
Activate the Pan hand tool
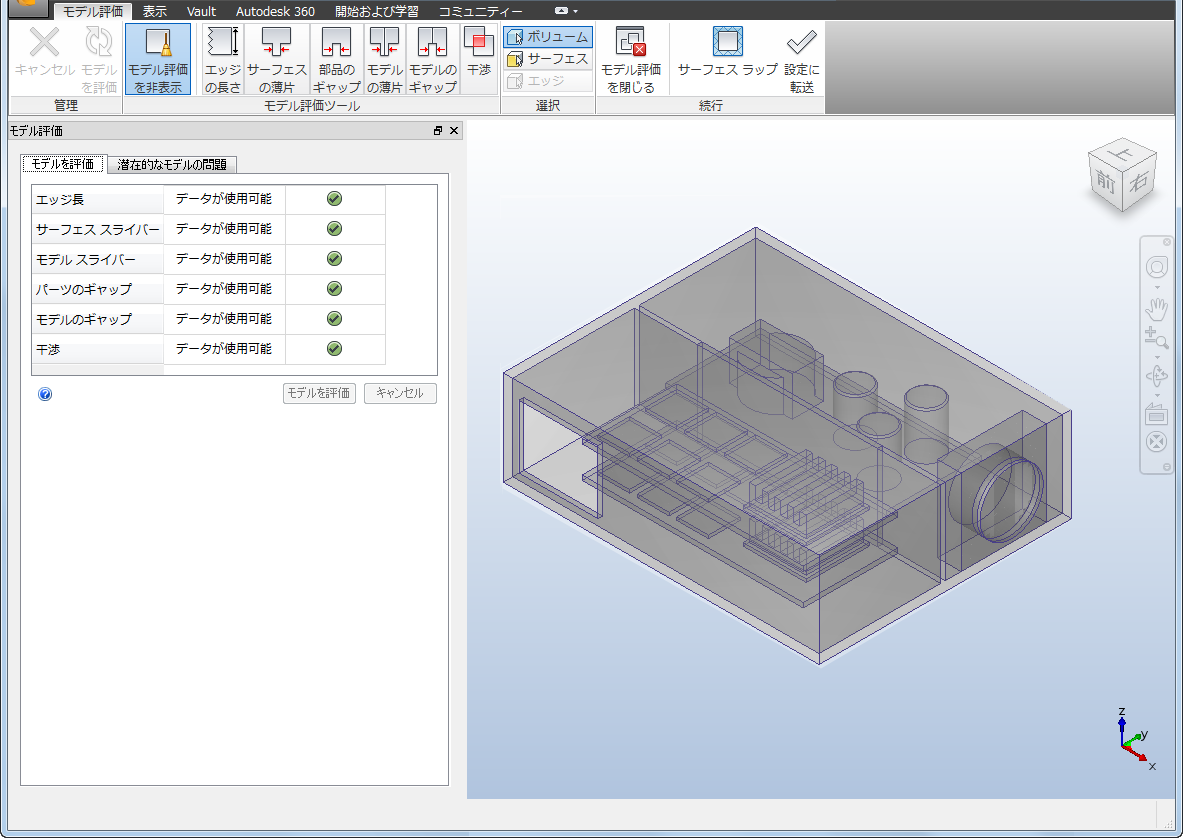1157,309
